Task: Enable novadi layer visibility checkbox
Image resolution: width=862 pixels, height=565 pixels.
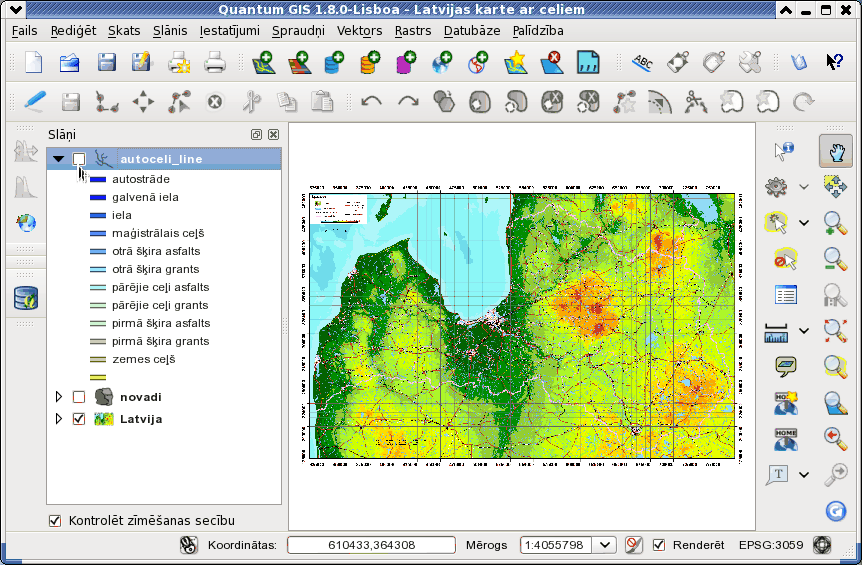Action: pos(79,397)
